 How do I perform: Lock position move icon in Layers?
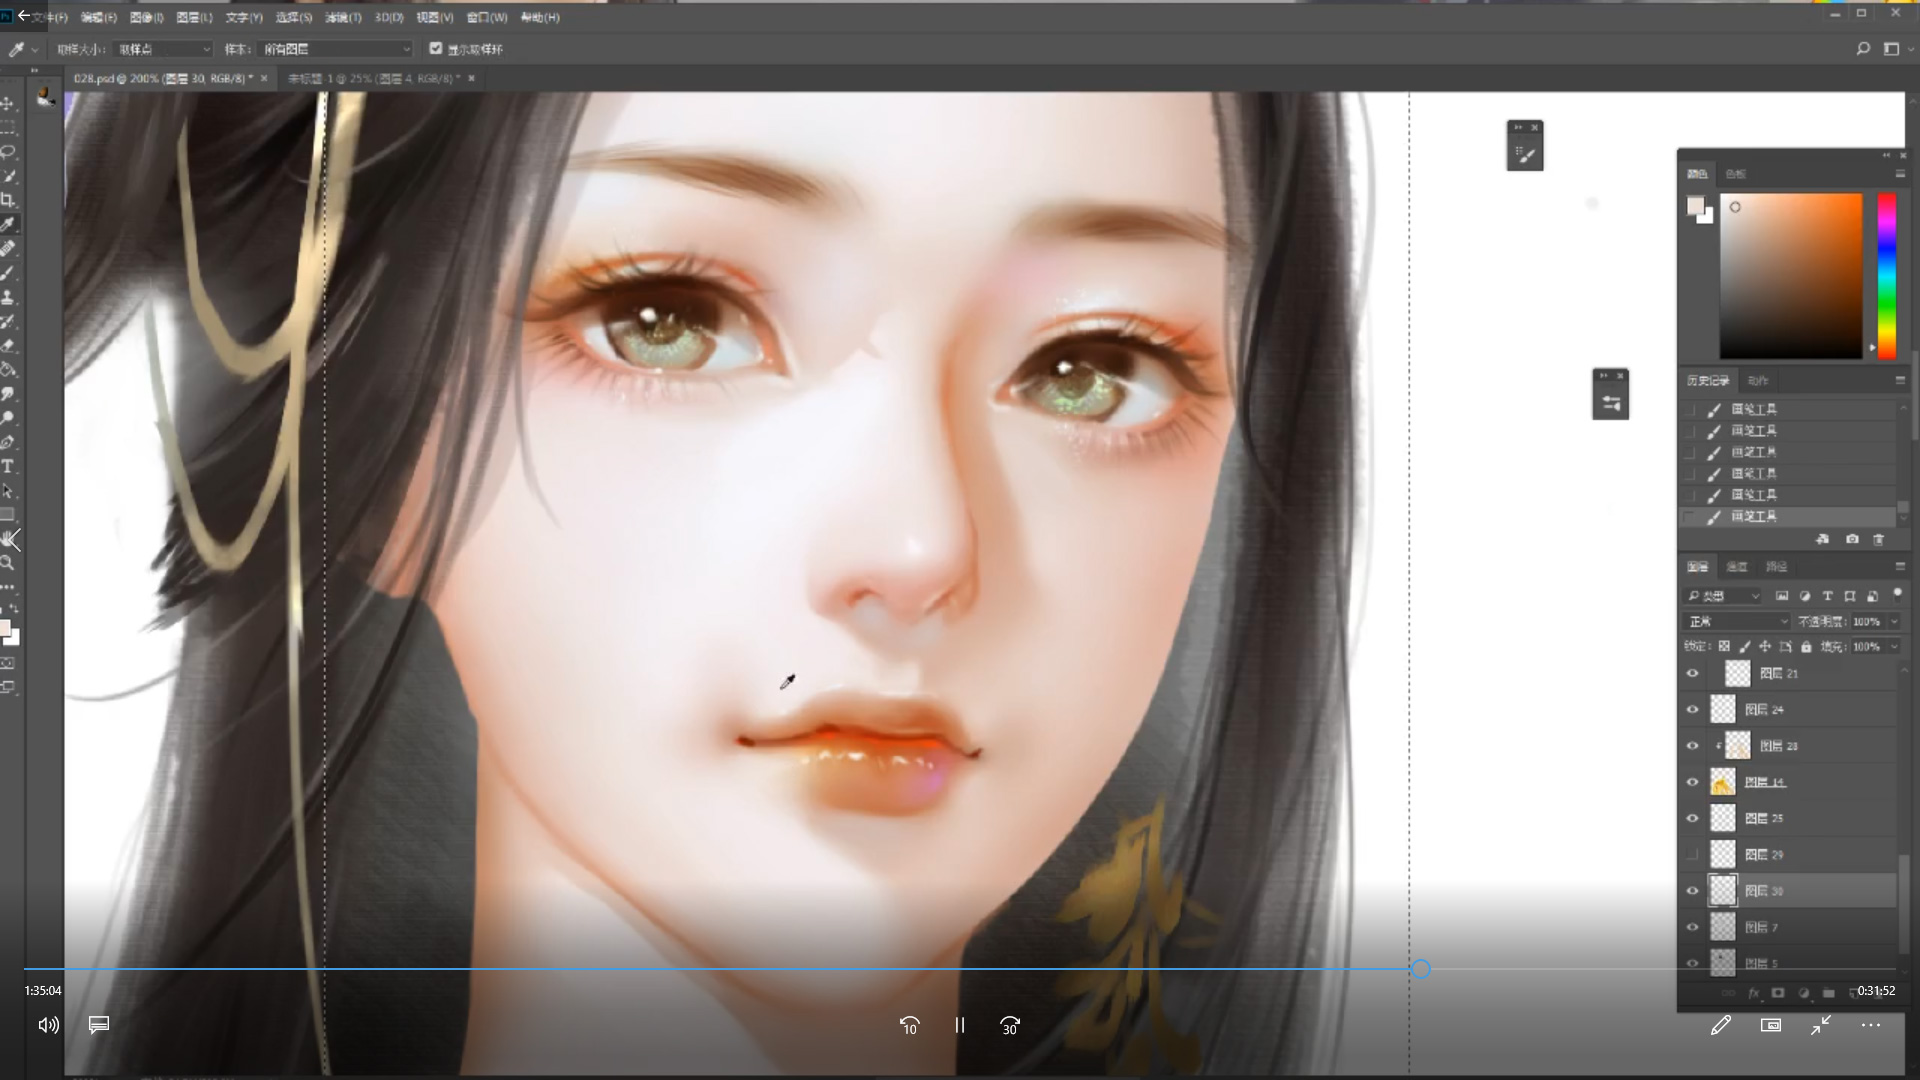click(x=1765, y=646)
